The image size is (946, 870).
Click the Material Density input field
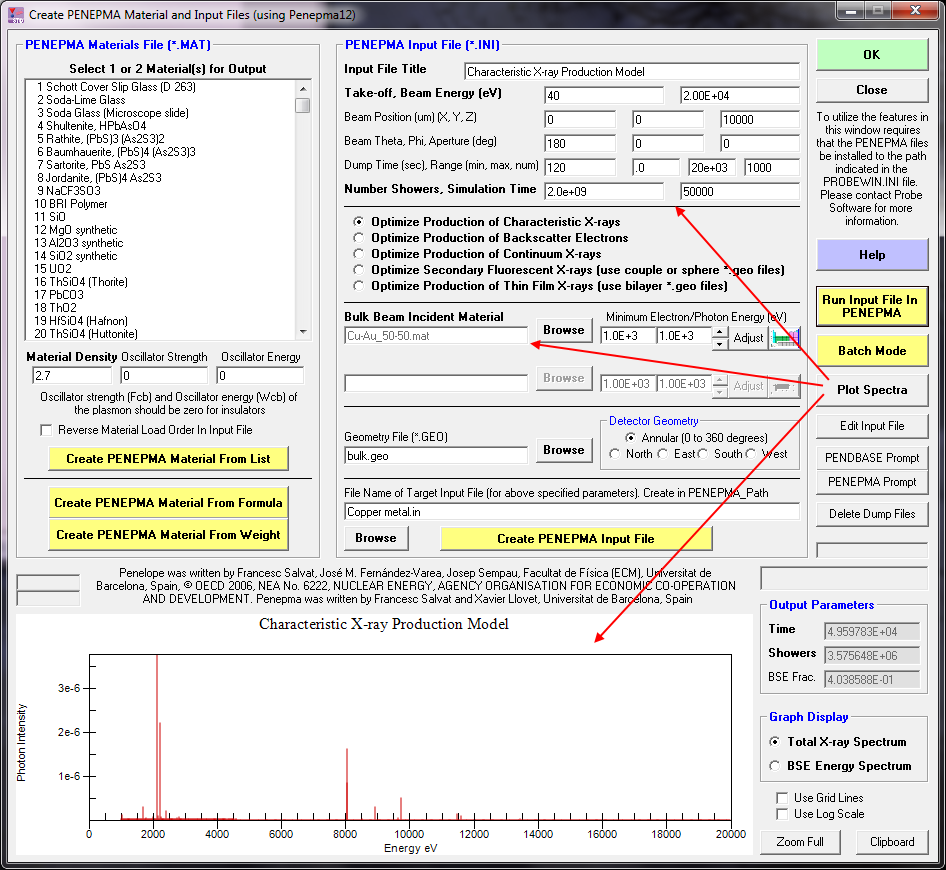[x=70, y=376]
